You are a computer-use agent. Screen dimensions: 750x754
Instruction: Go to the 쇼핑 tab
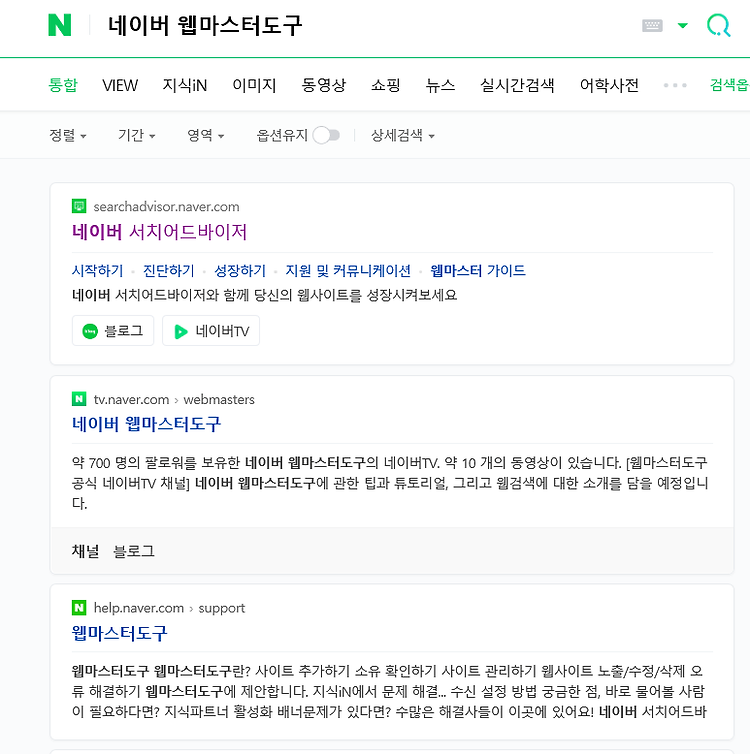[386, 85]
